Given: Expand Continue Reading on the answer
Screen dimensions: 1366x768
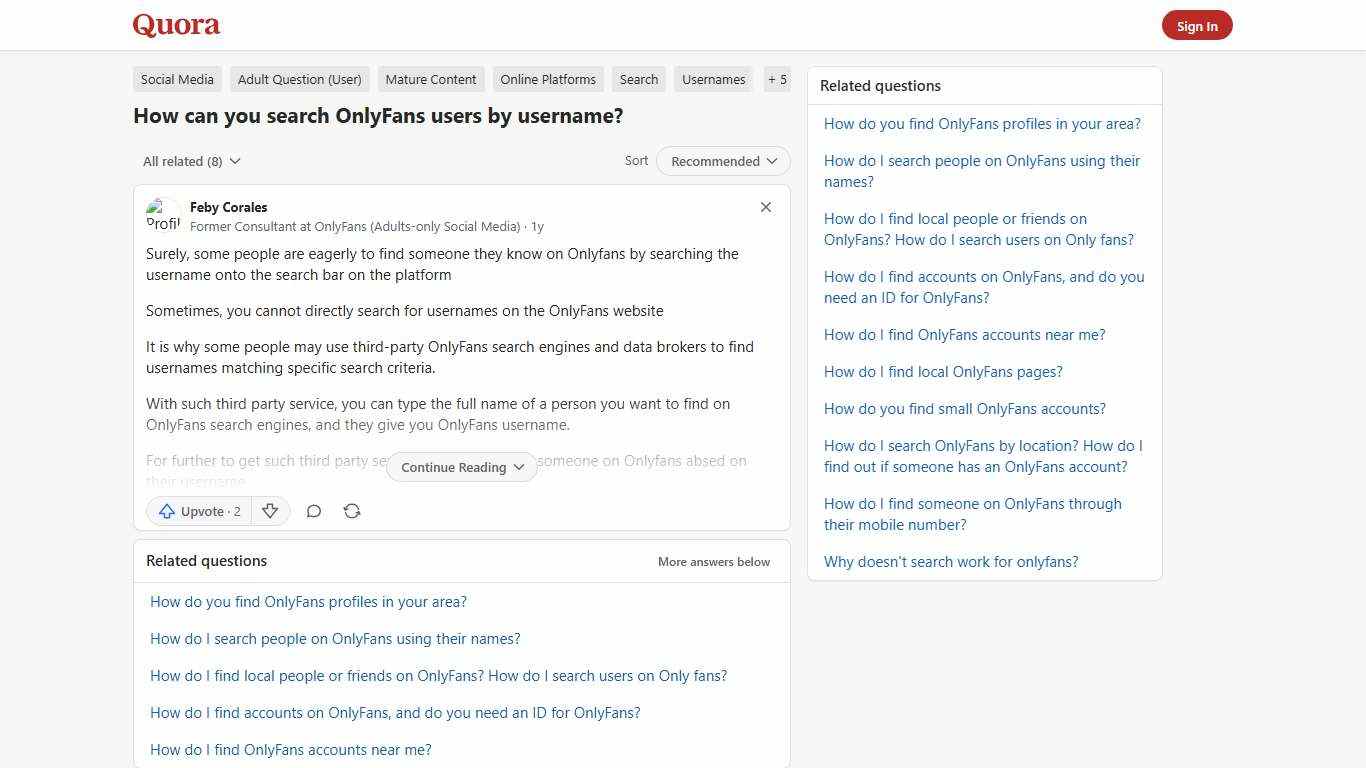Looking at the screenshot, I should coord(460,467).
